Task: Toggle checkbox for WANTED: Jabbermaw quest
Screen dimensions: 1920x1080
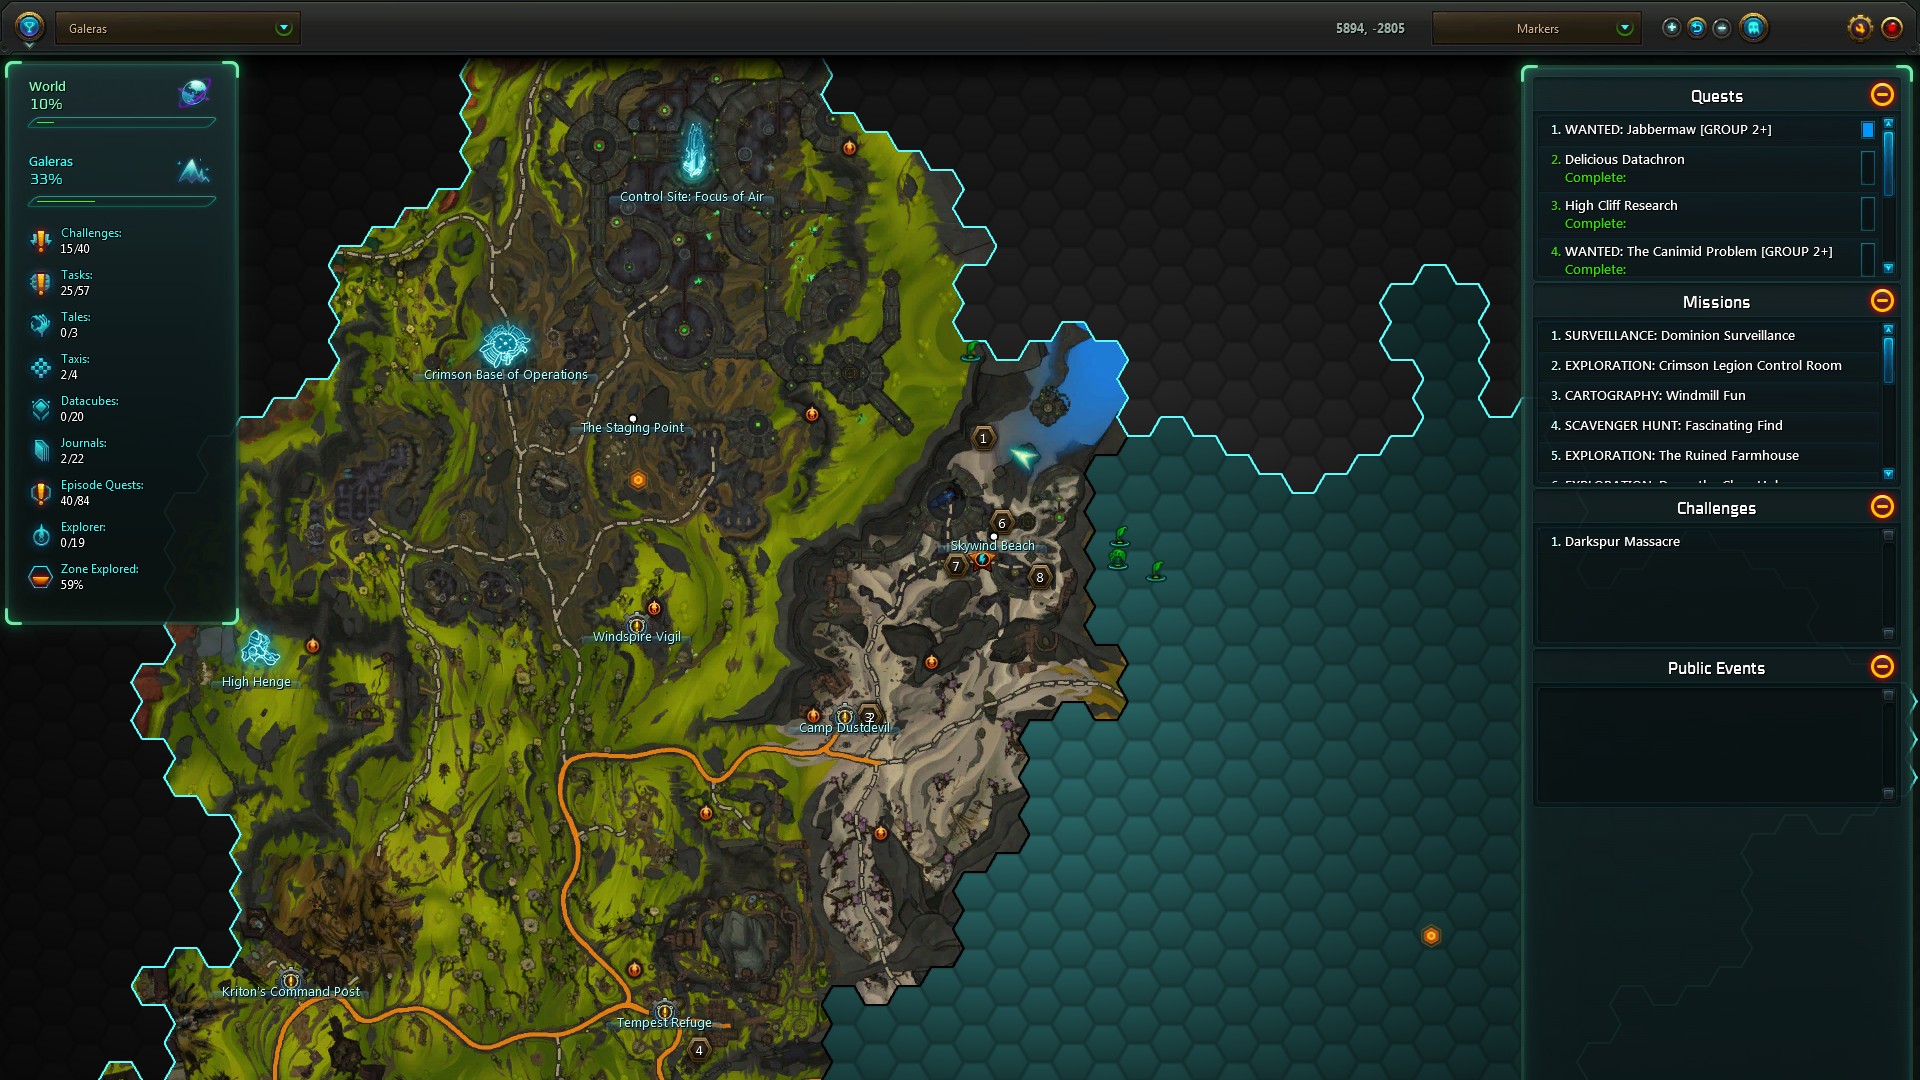Action: tap(1867, 130)
